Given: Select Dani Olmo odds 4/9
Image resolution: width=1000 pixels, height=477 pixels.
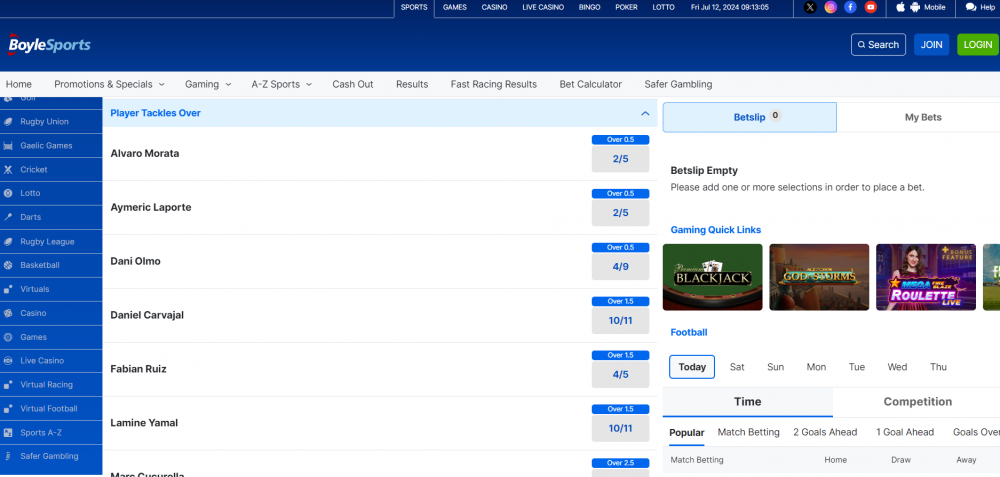Looking at the screenshot, I should point(621,267).
